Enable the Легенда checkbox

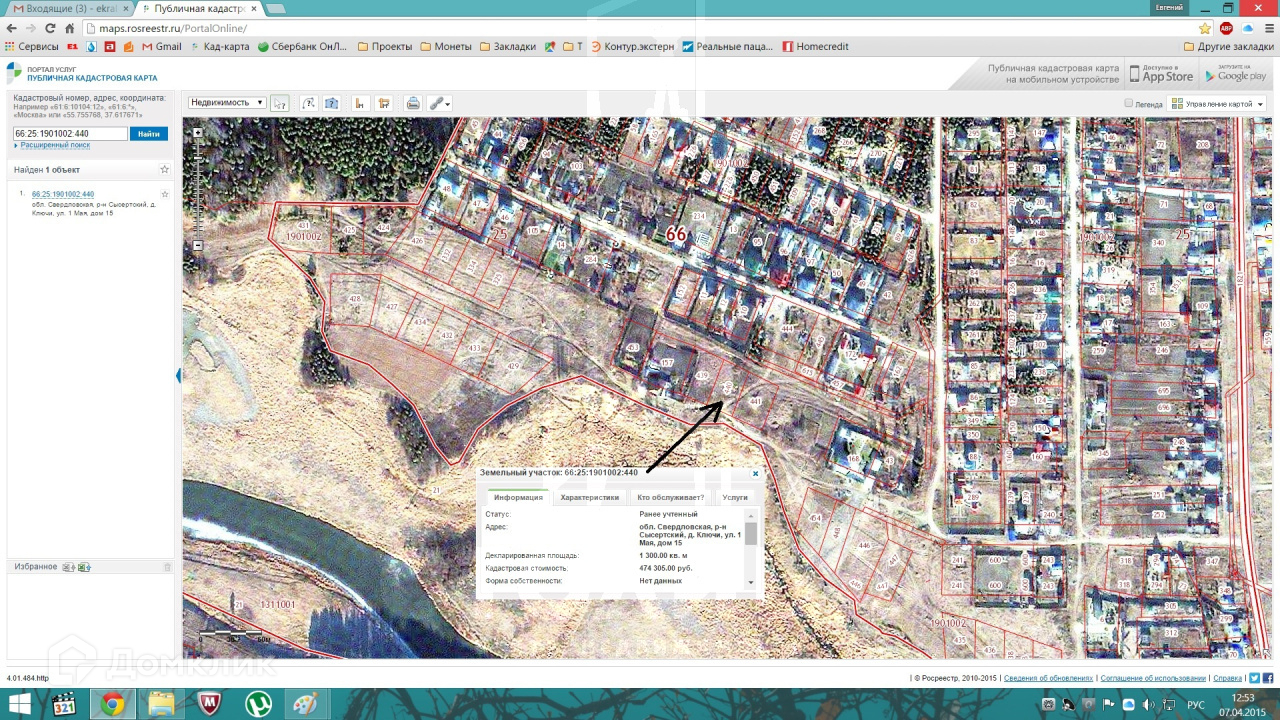(1129, 103)
